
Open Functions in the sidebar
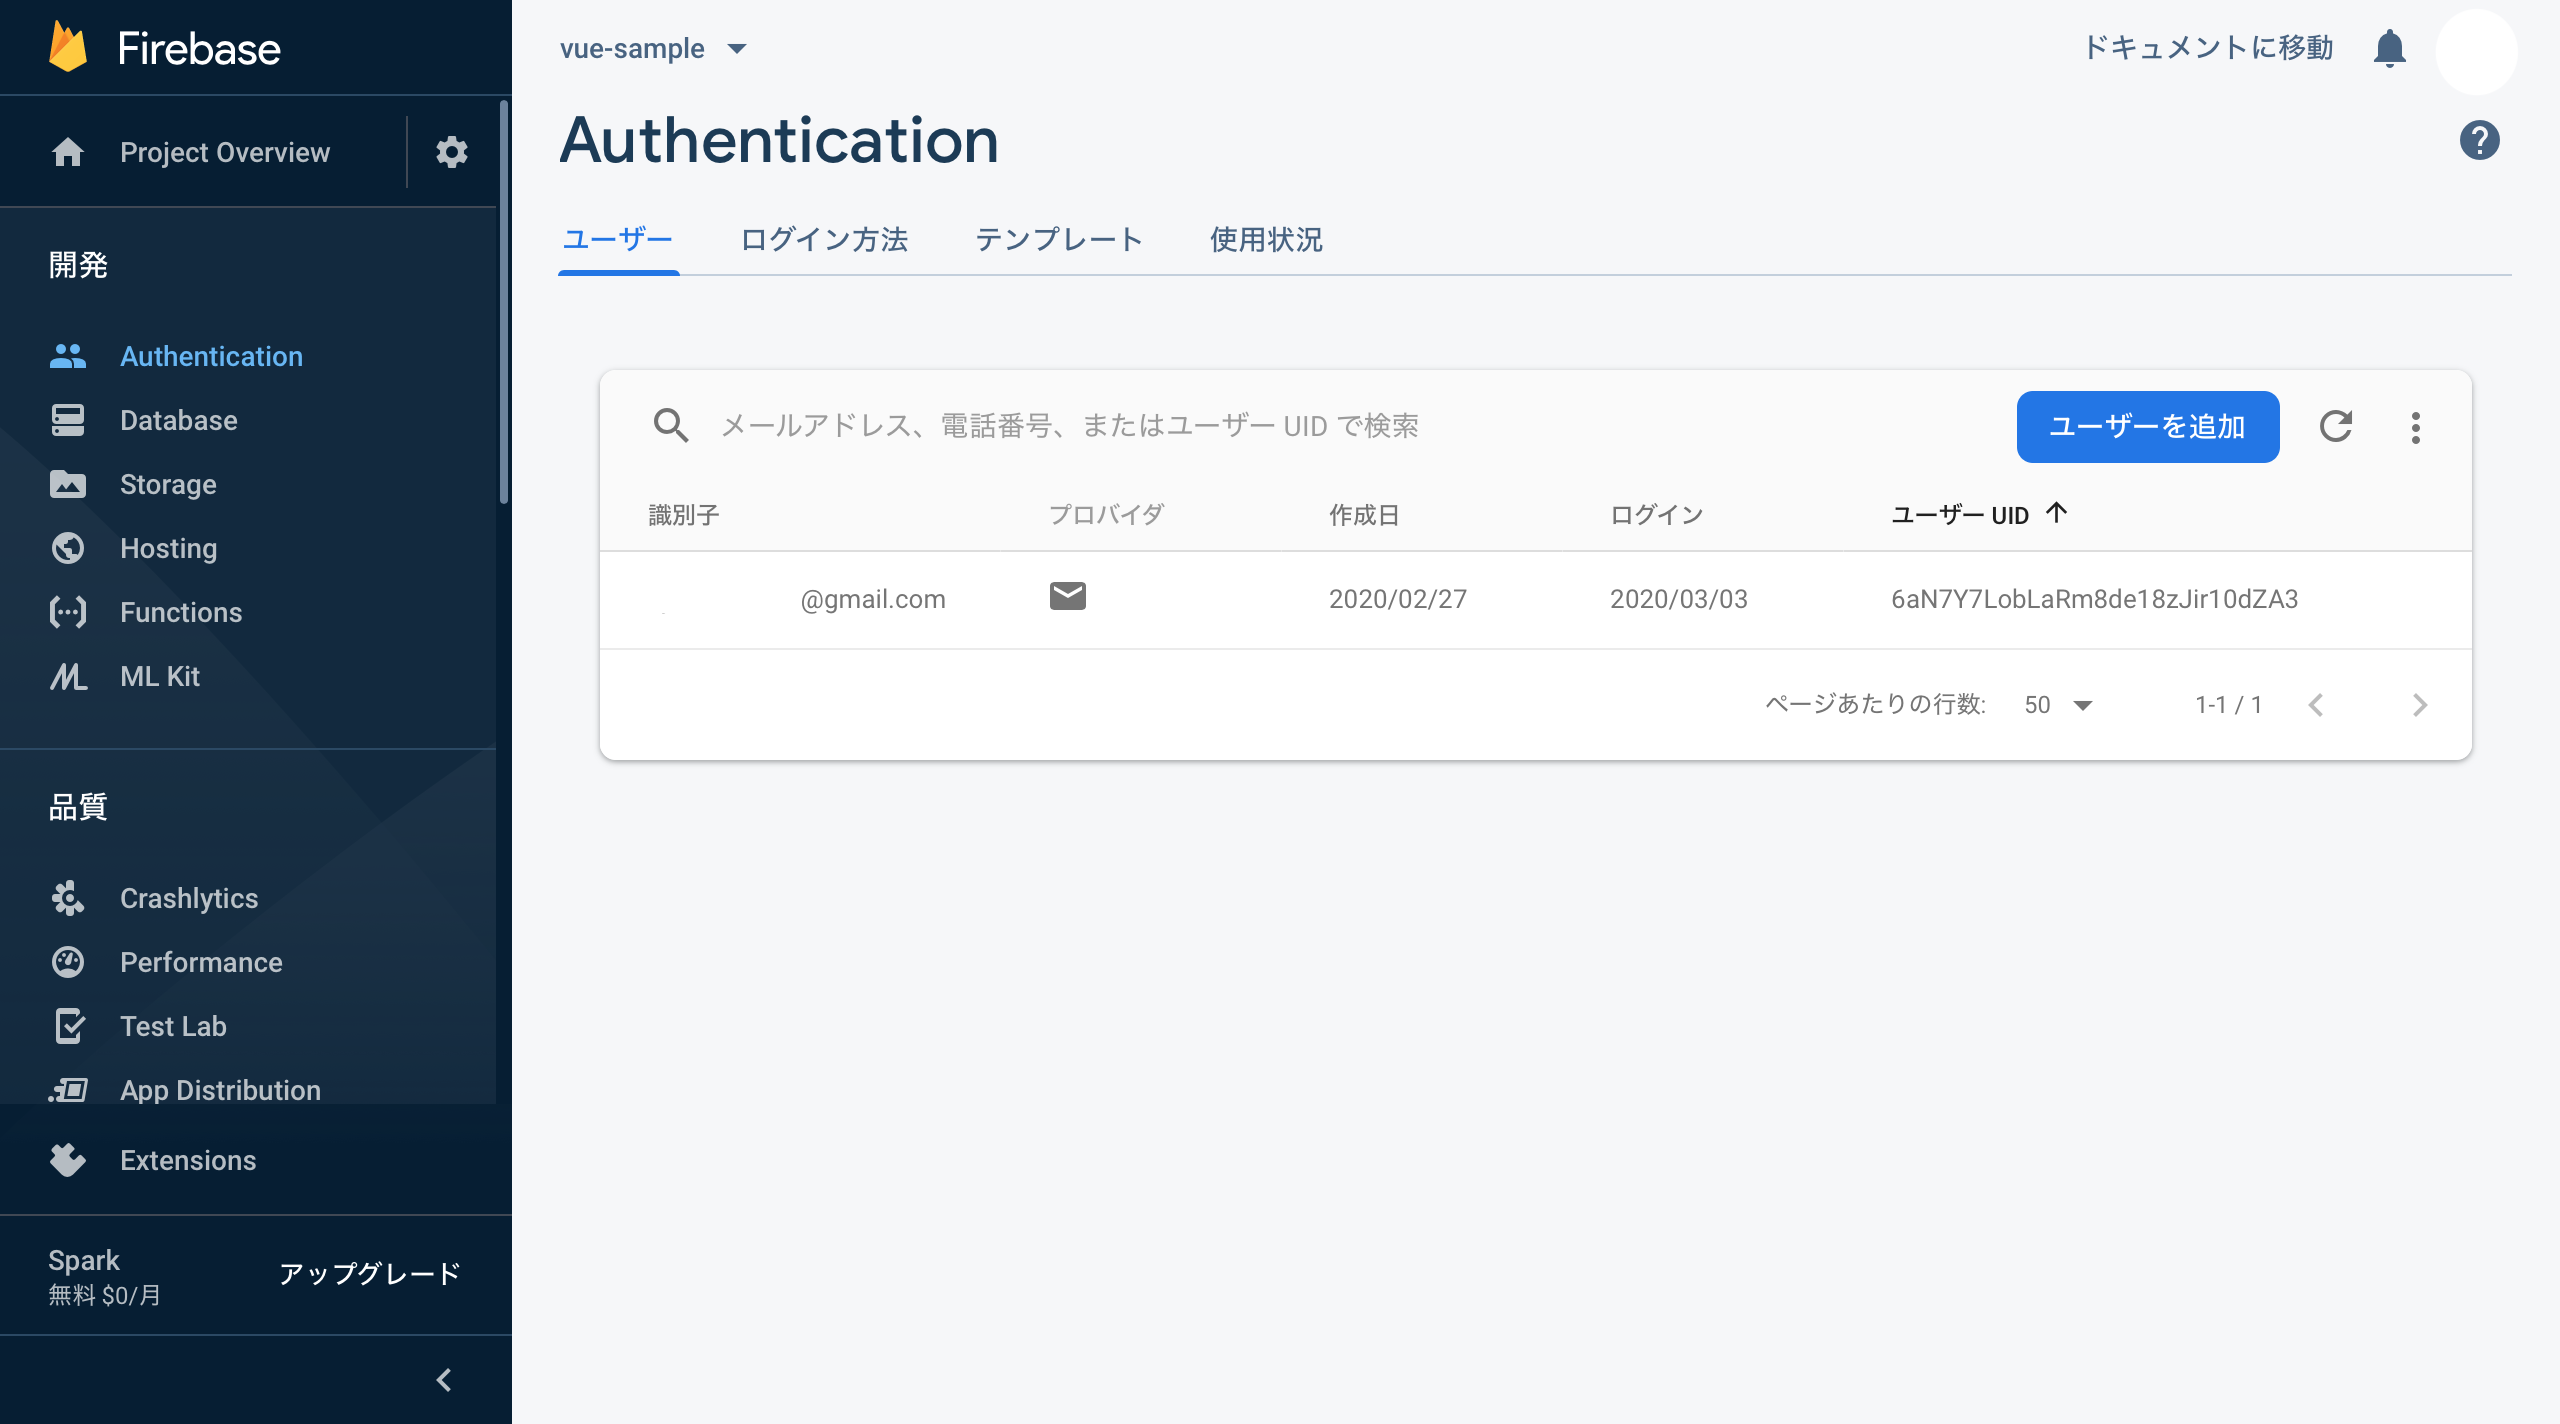pos(181,612)
